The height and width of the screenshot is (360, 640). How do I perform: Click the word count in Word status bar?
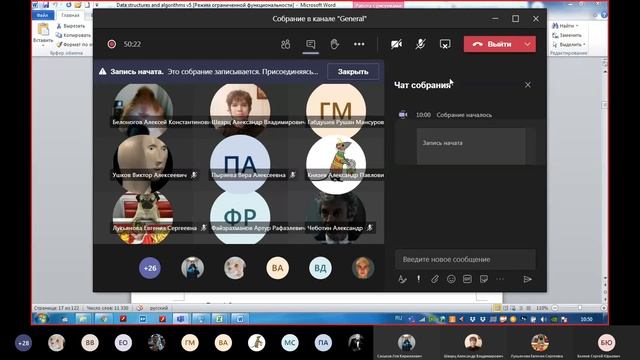click(107, 308)
